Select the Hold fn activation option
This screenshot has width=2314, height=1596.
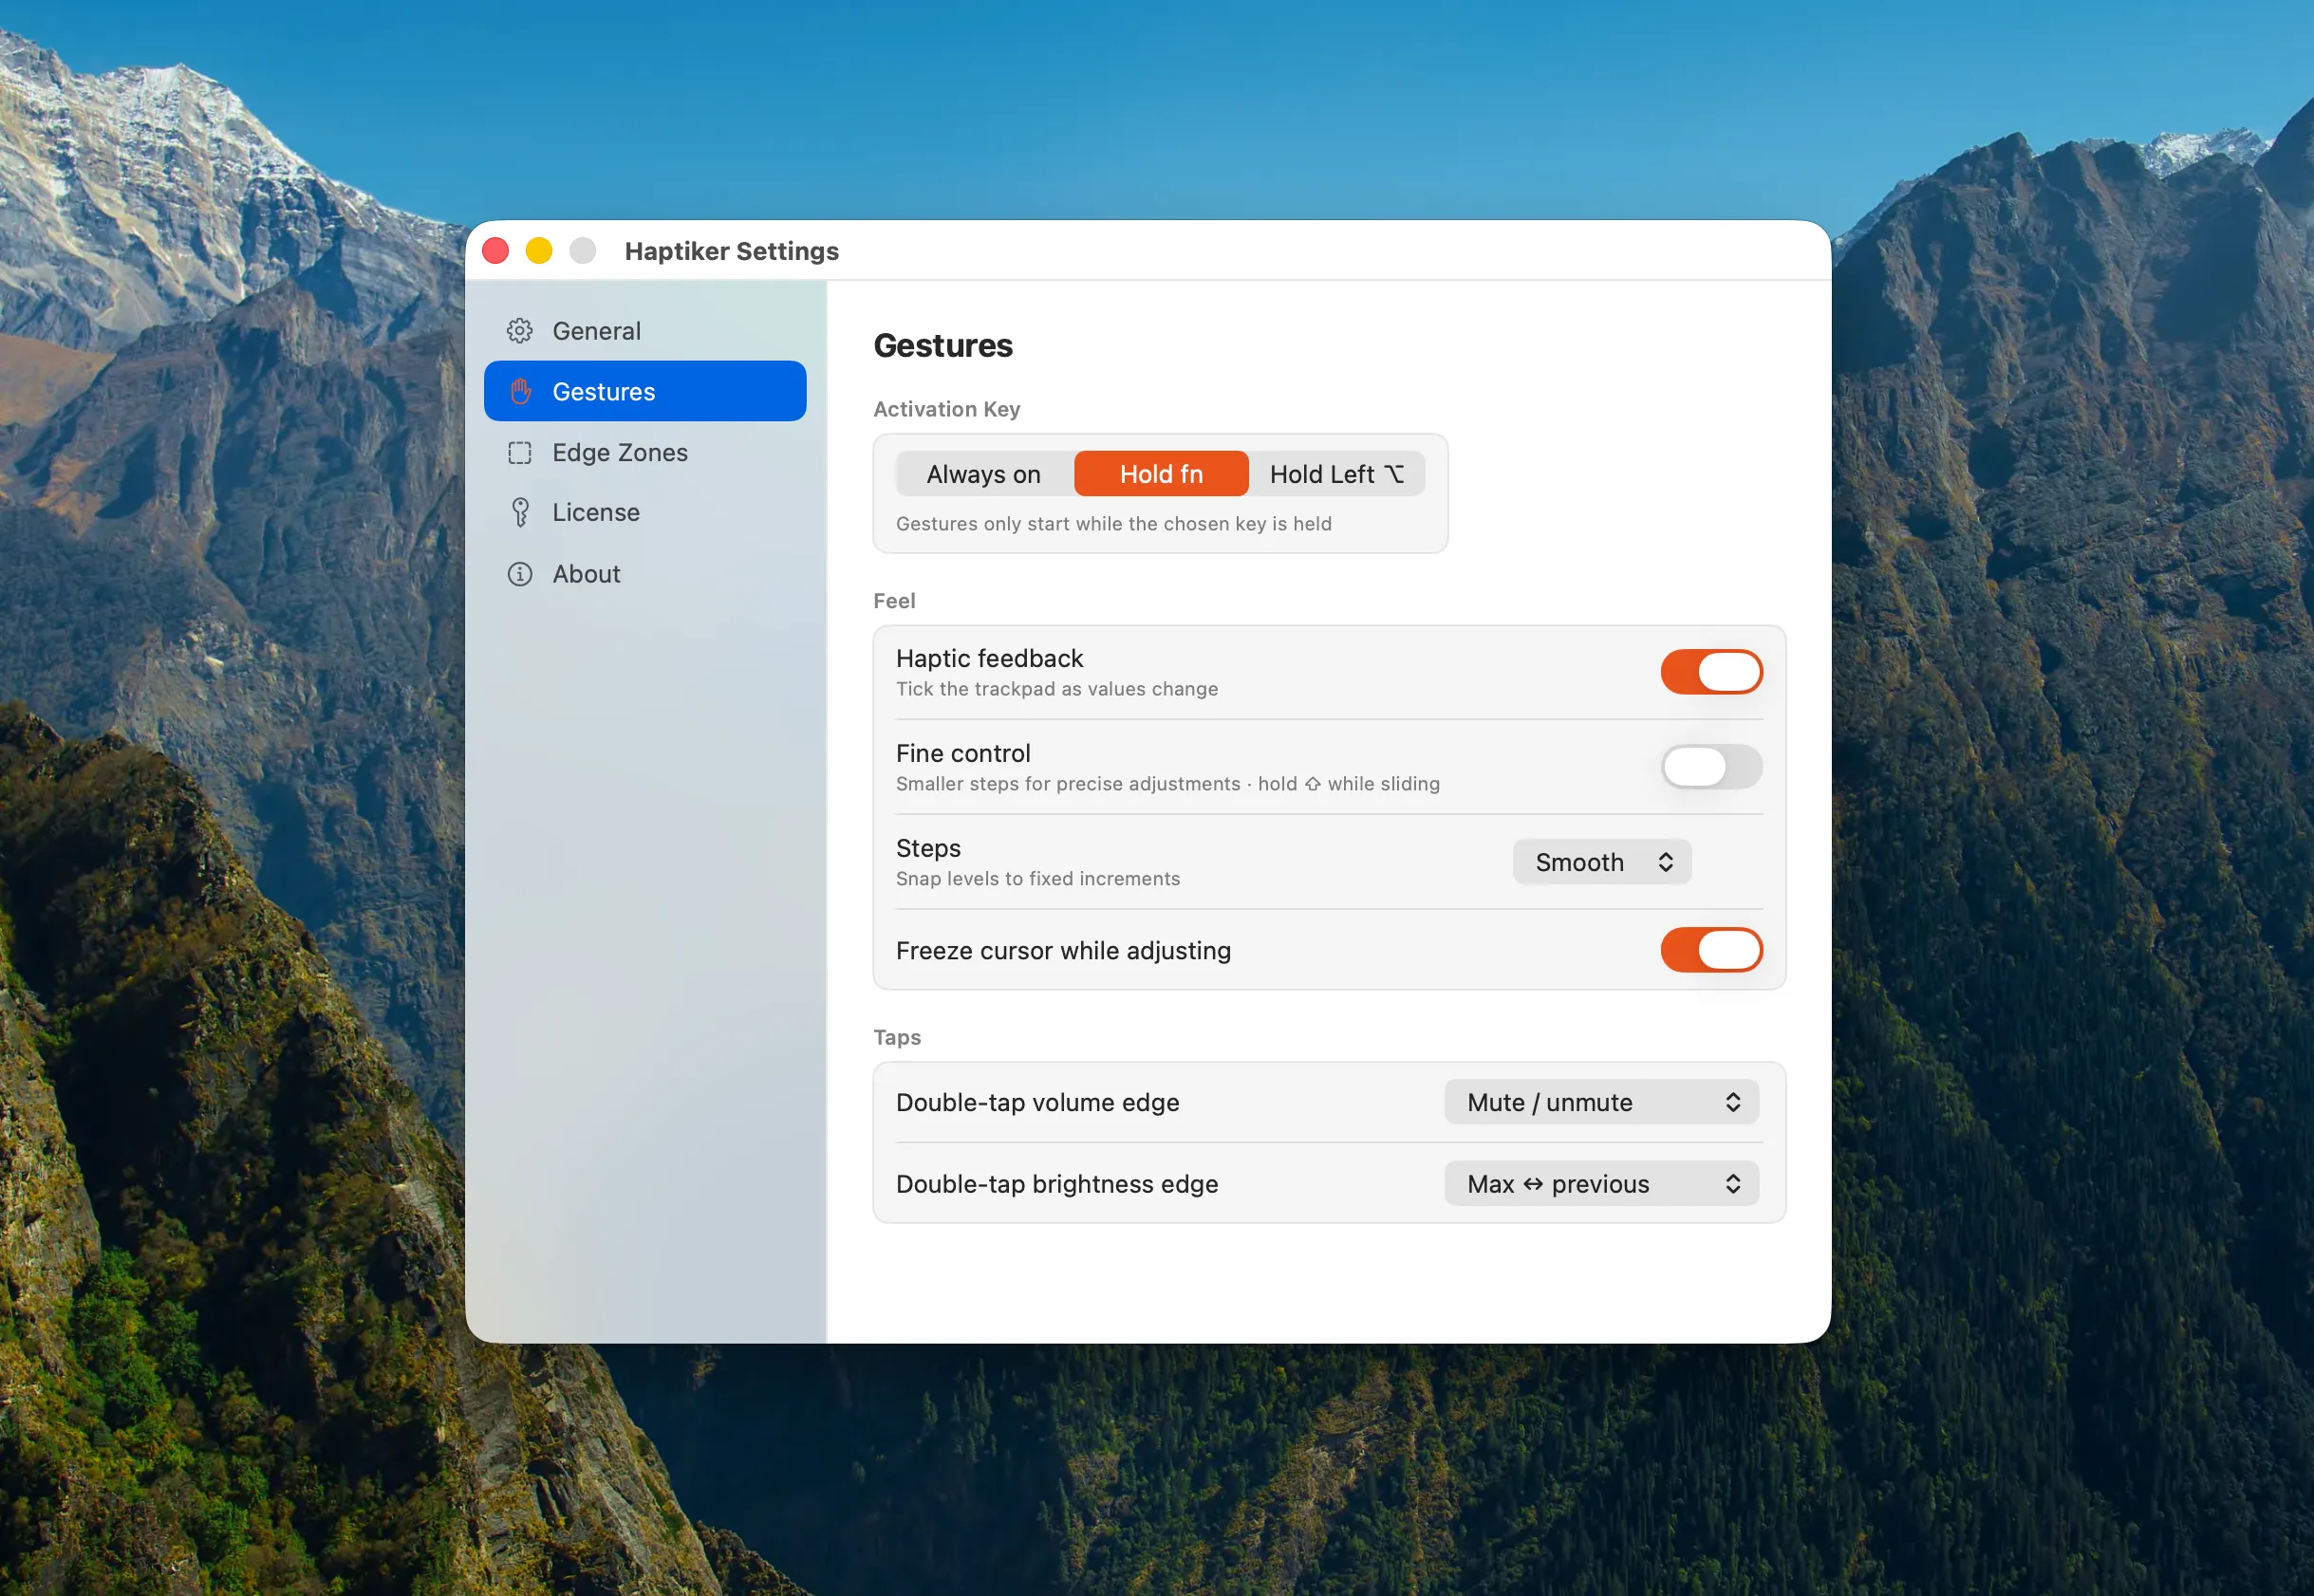coord(1161,474)
